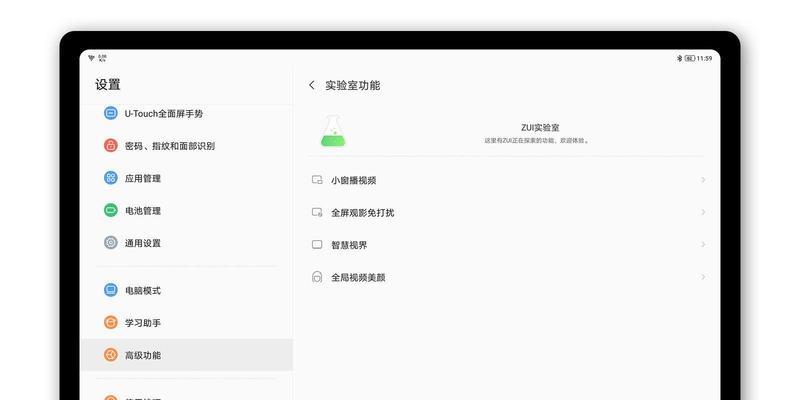Select 电池管理 in the sidebar
The height and width of the screenshot is (400, 800).
click(187, 210)
